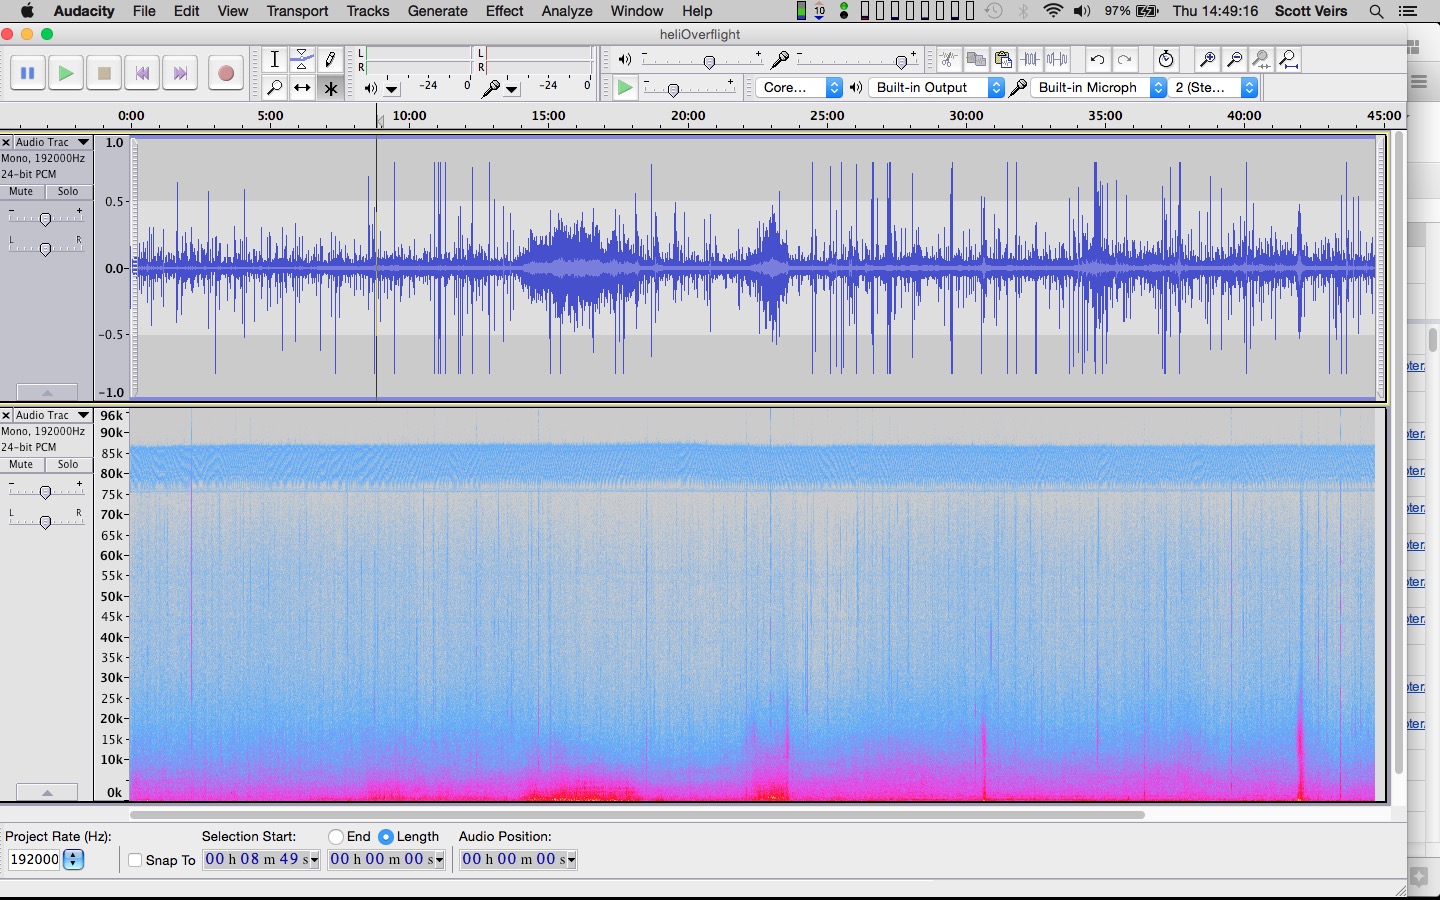Click the Zoom In magnifier icon

[1207, 60]
